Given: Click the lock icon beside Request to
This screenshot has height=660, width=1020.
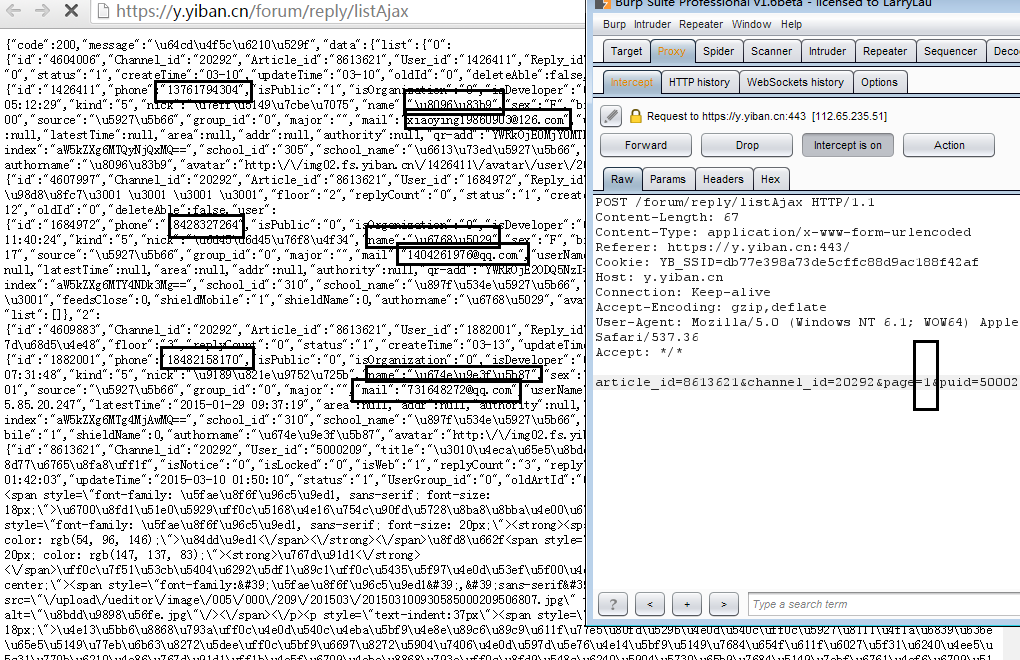Looking at the screenshot, I should coord(636,116).
